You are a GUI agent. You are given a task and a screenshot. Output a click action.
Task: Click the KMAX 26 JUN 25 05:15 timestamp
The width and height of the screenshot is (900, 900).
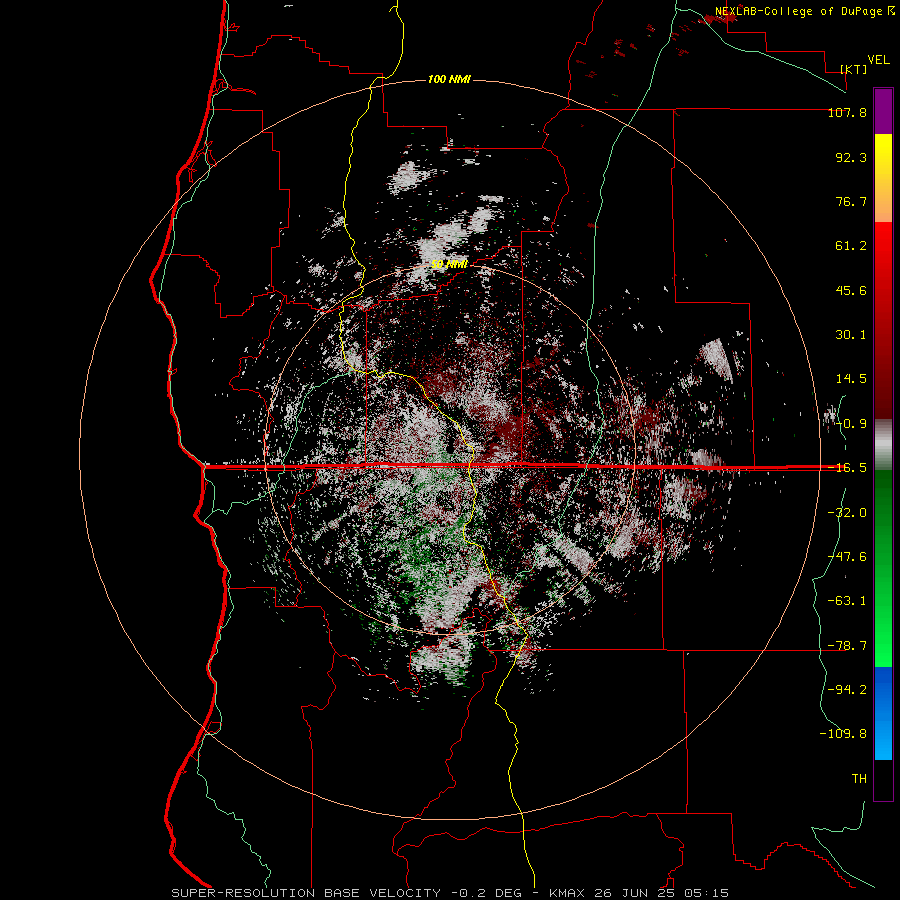tap(639, 893)
